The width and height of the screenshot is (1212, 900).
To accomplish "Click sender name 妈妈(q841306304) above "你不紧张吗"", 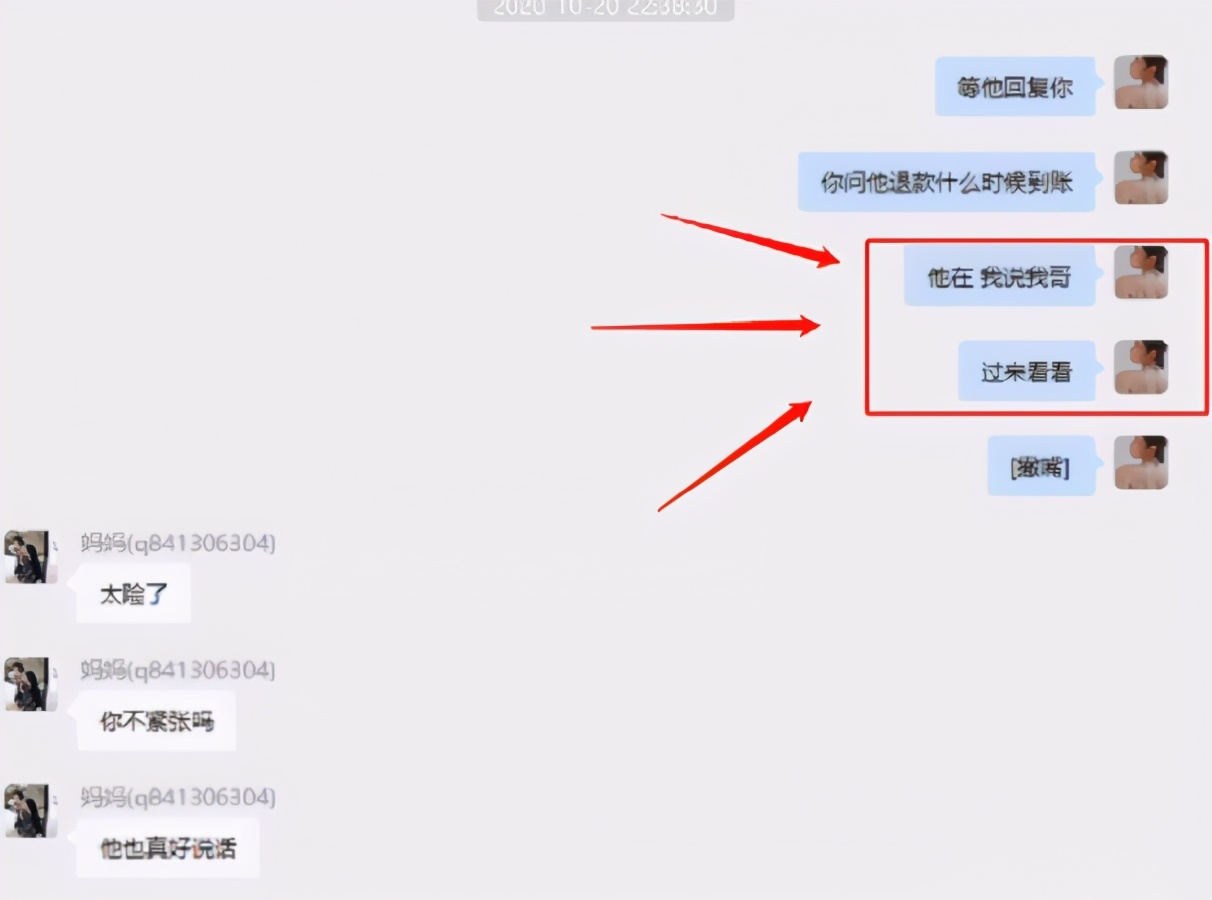I will coord(178,670).
